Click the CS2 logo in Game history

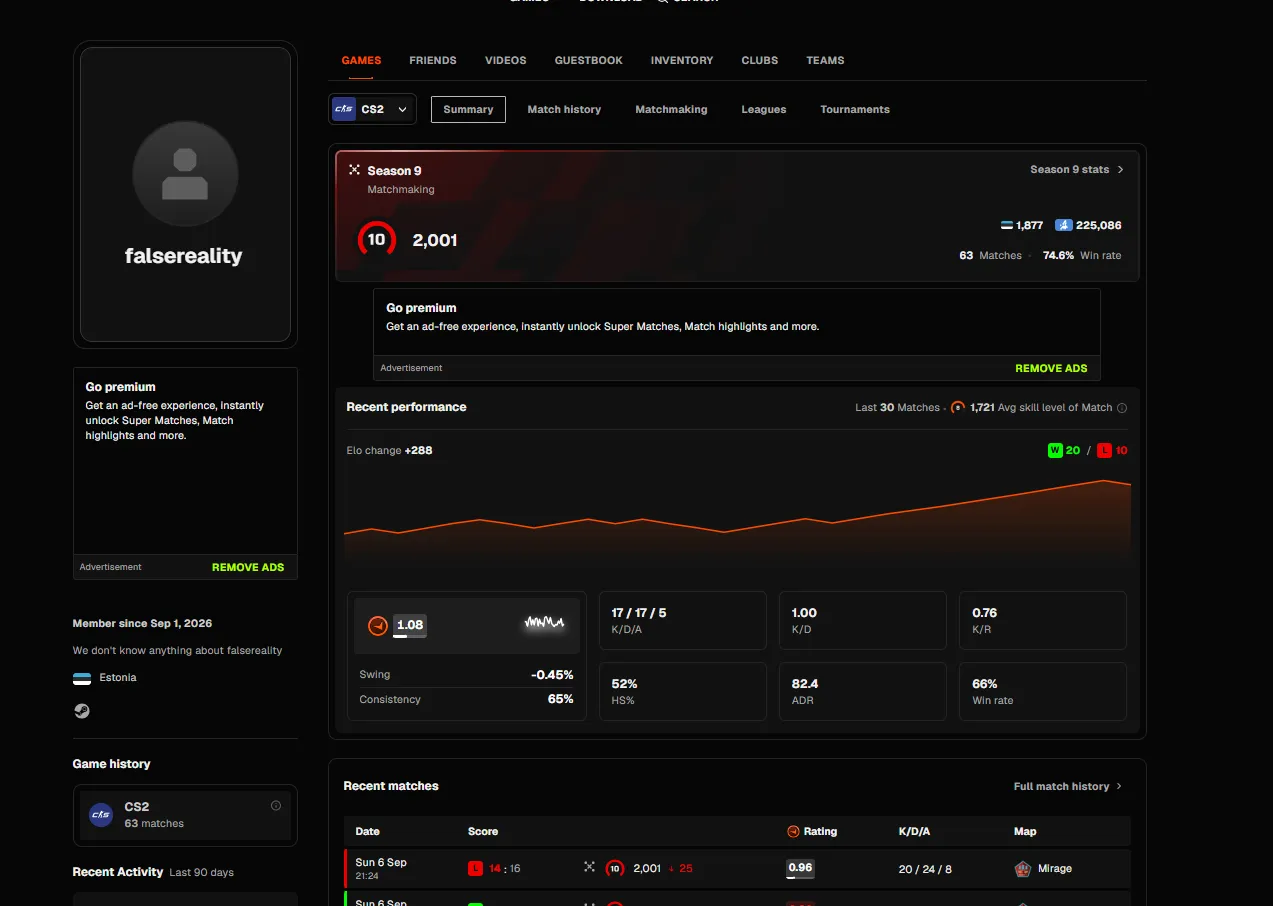pos(101,815)
